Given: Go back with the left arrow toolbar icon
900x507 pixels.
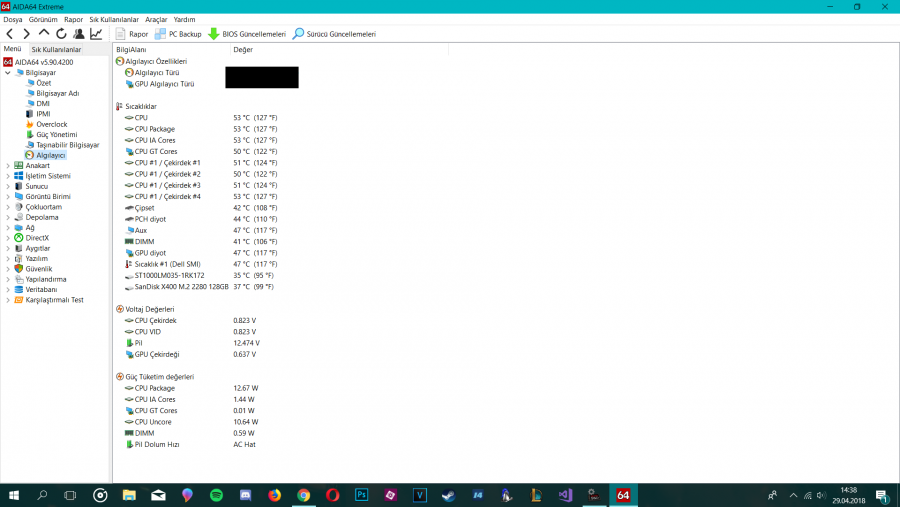Looking at the screenshot, I should point(10,34).
